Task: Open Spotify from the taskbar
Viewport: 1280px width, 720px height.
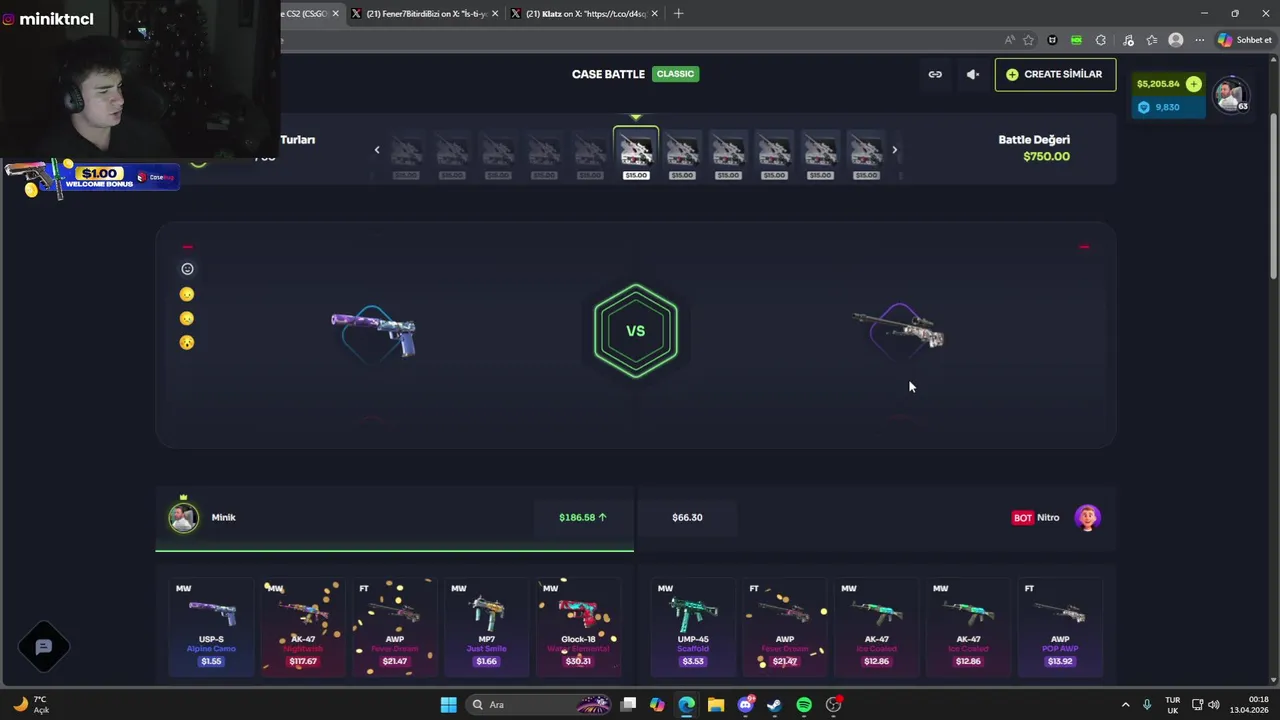Action: (804, 705)
